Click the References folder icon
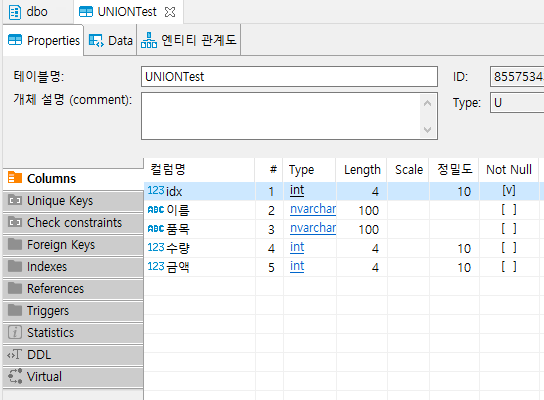 pos(15,288)
